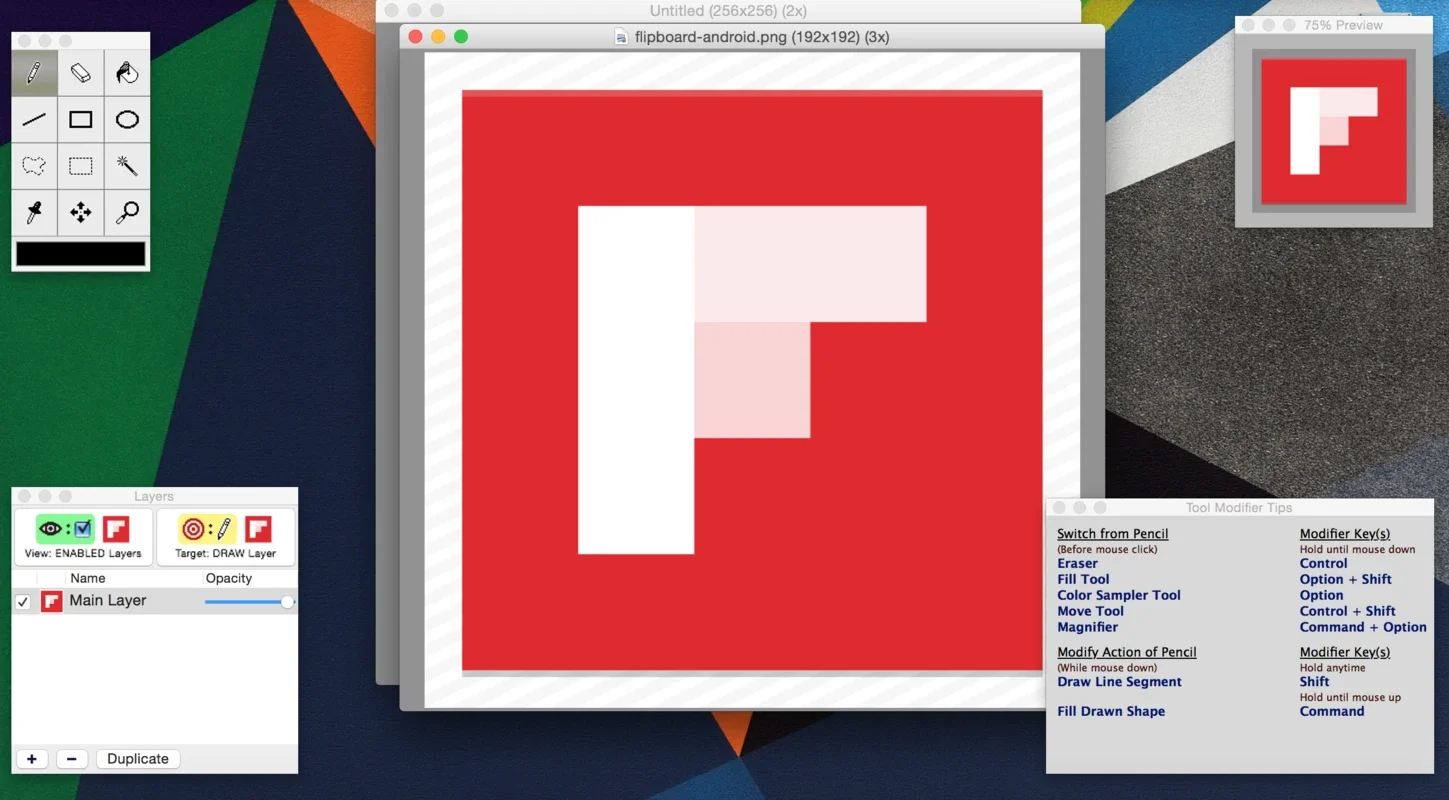Click the white F shape on canvas
This screenshot has width=1449, height=800.
coord(636,380)
